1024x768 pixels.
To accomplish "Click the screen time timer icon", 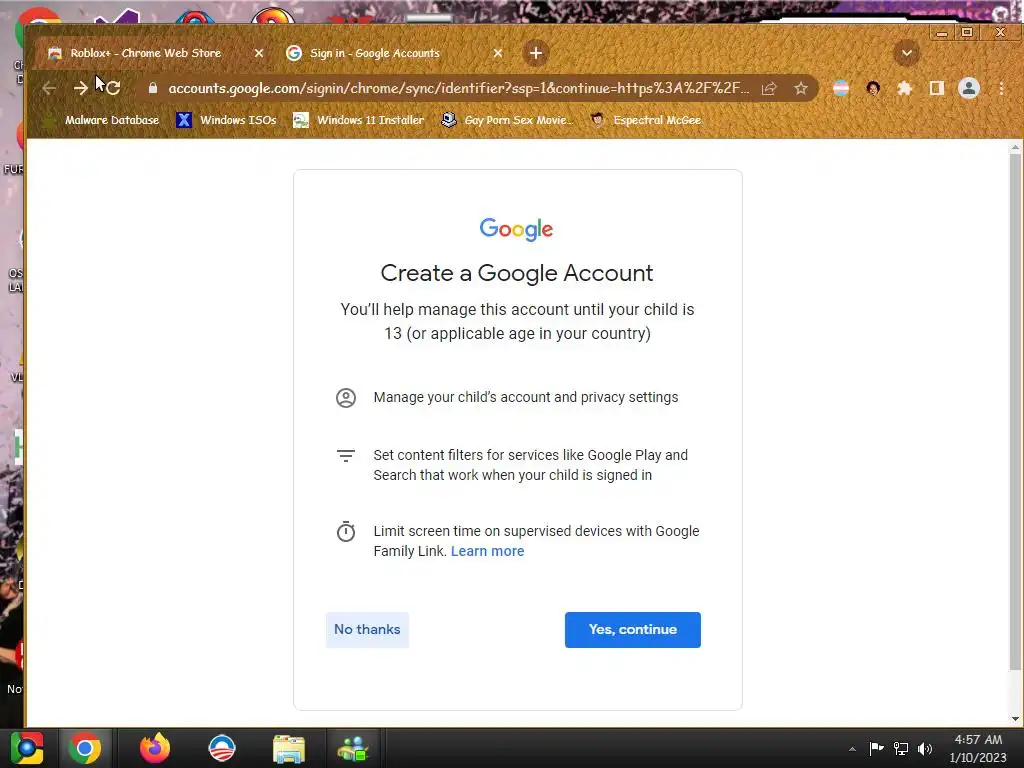I will point(345,532).
